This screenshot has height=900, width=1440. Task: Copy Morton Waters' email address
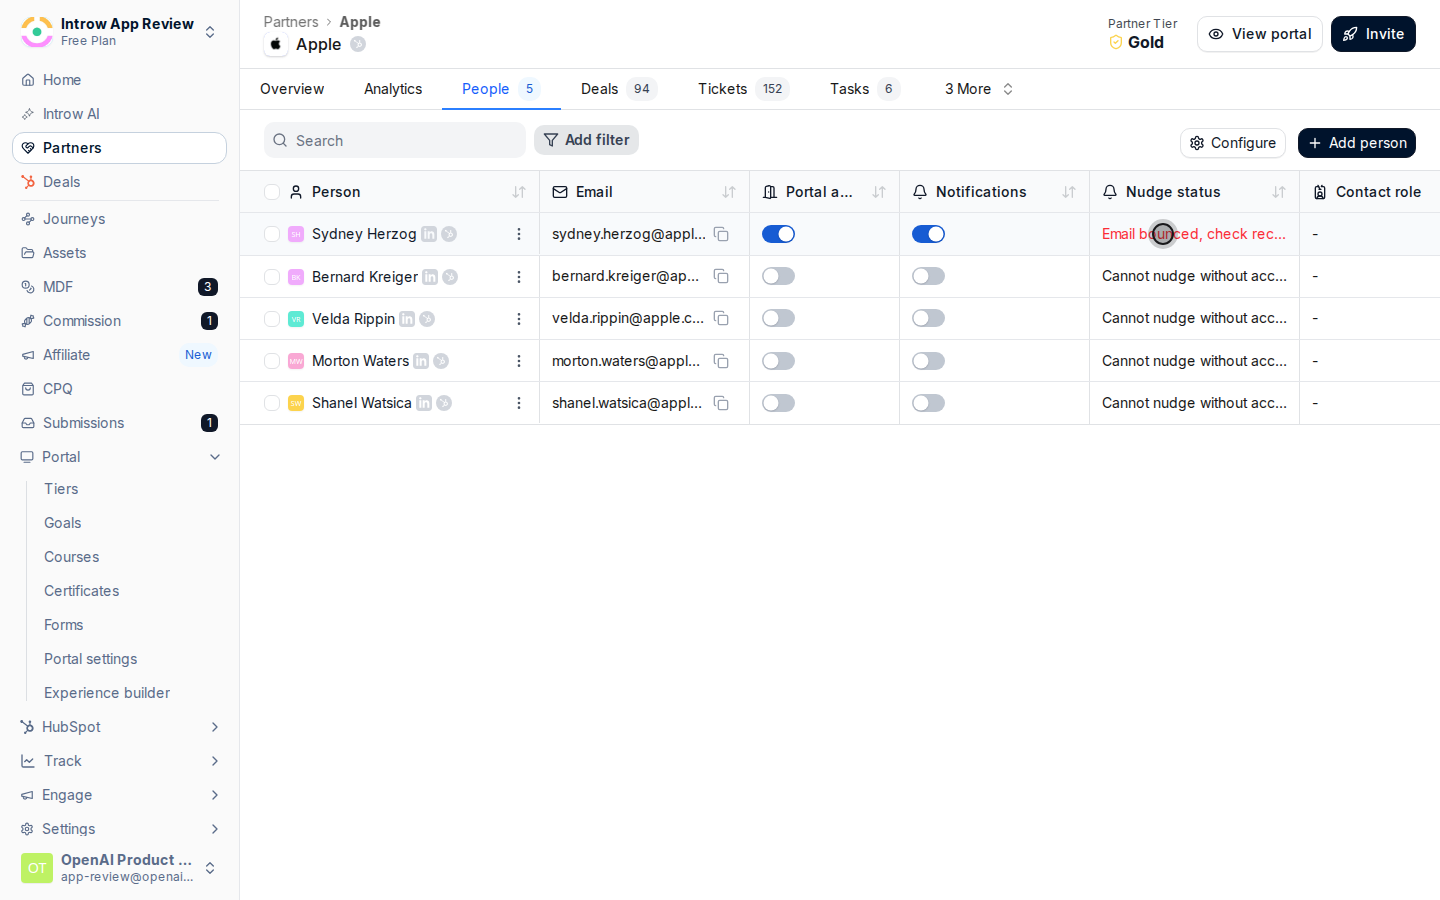(x=721, y=361)
